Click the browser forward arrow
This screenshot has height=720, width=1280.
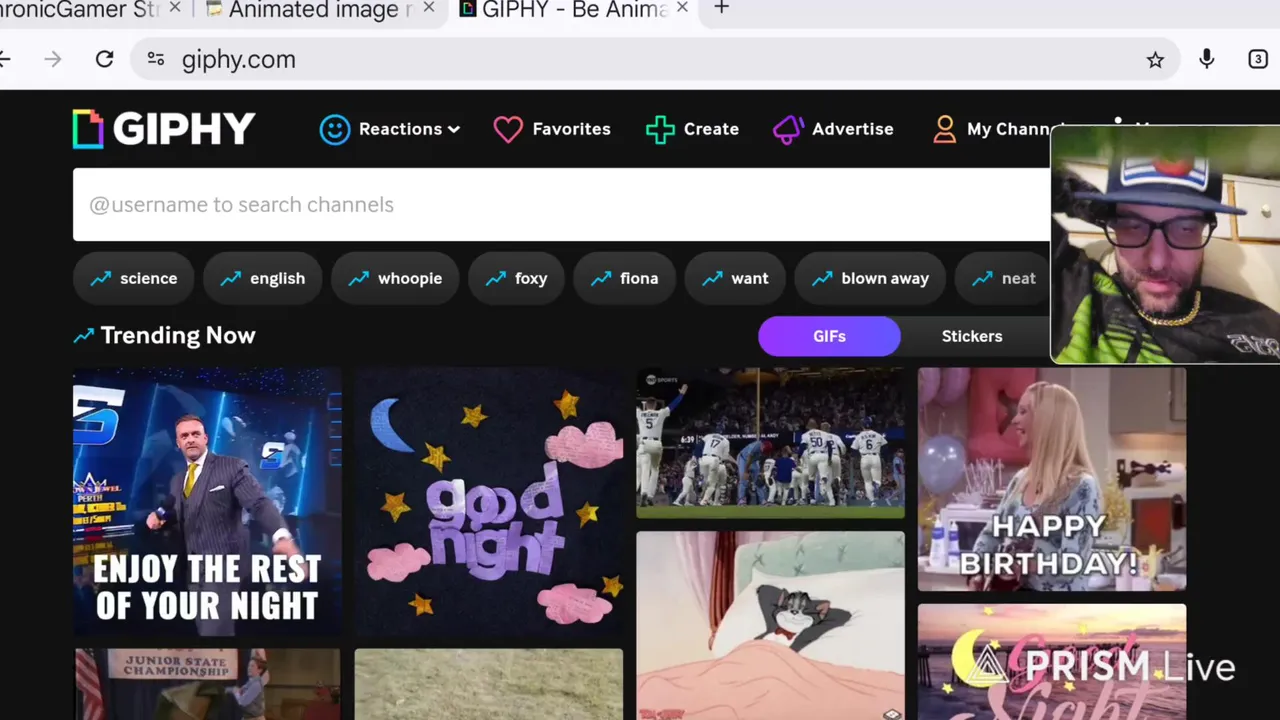(53, 59)
